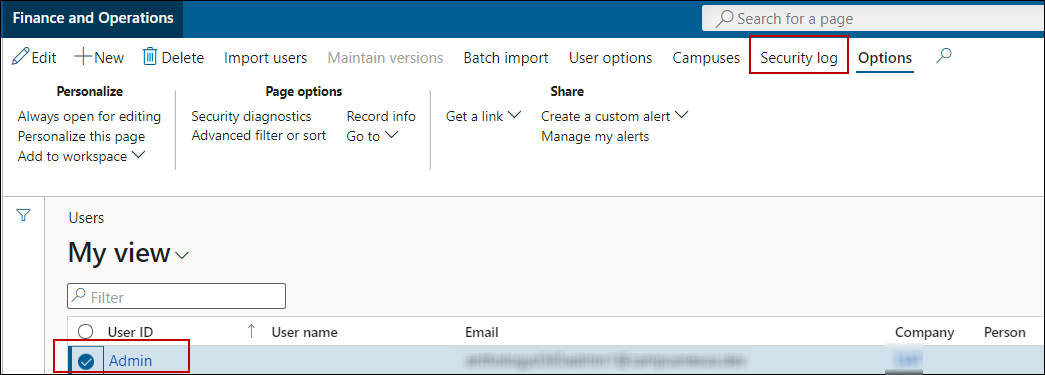Open Security diagnostics

tap(251, 117)
